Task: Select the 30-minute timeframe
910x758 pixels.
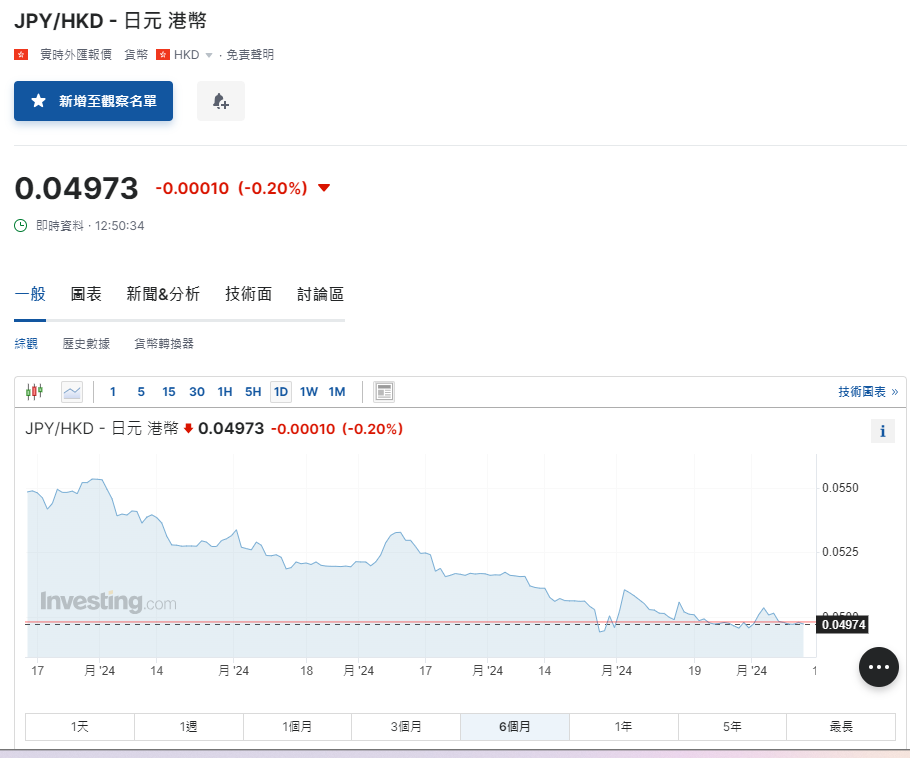Action: [x=196, y=392]
